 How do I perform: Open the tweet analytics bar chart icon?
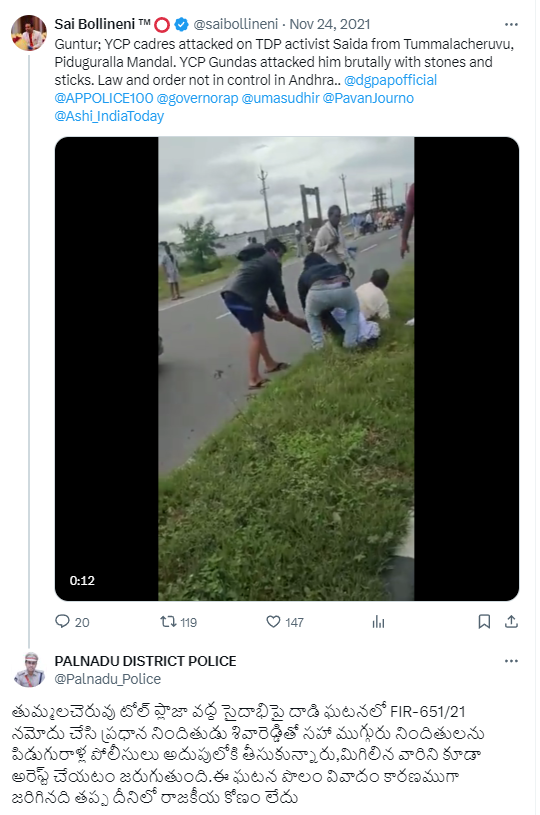tap(378, 622)
